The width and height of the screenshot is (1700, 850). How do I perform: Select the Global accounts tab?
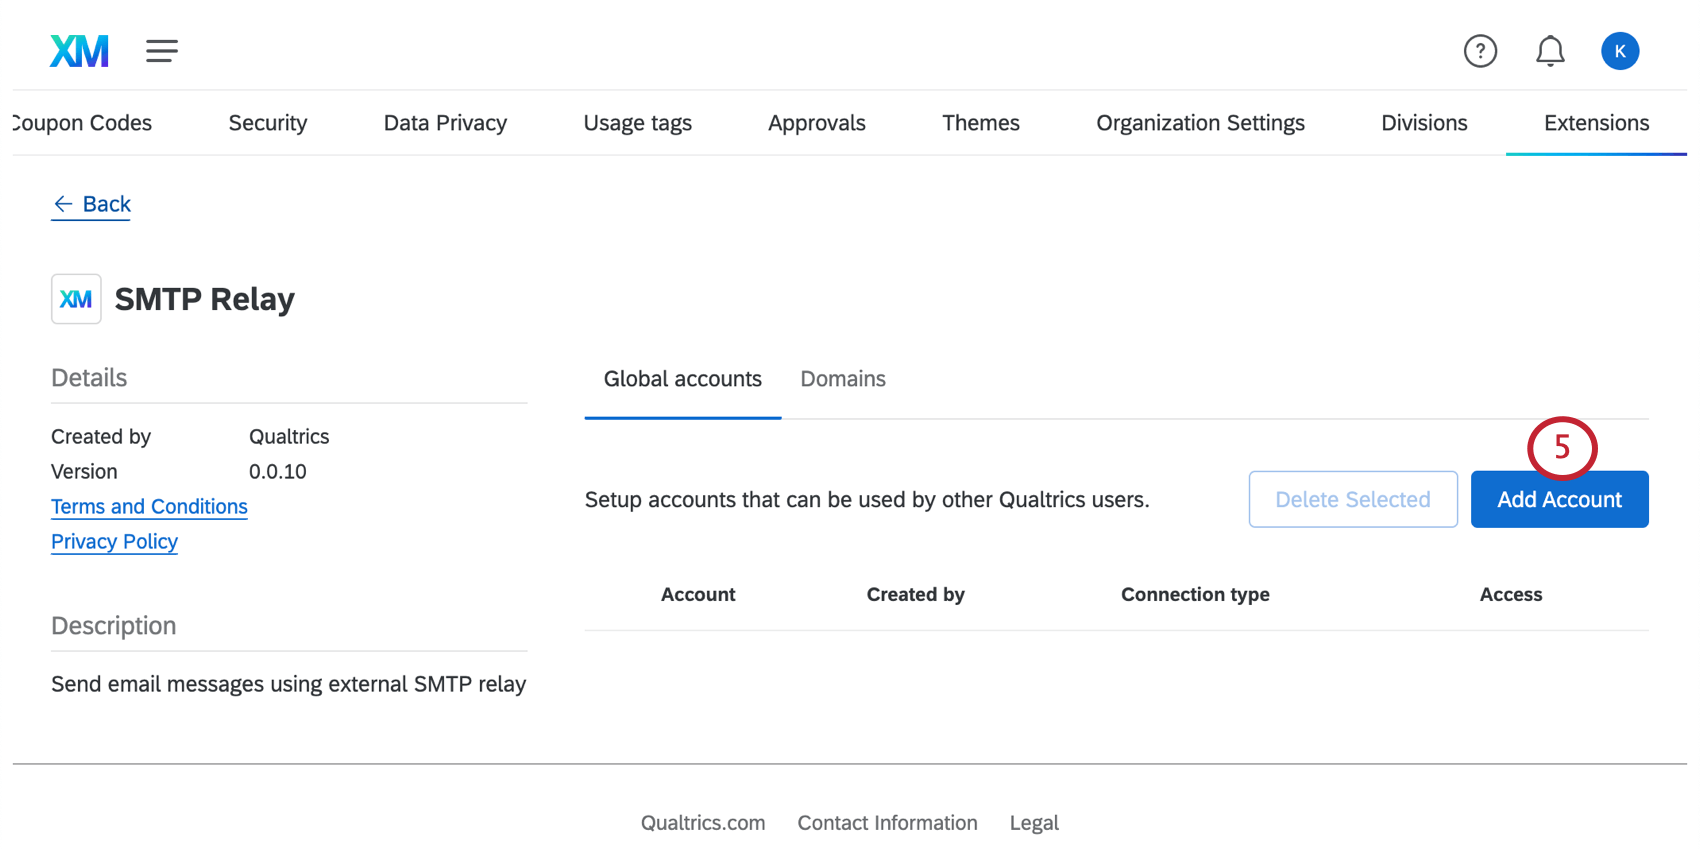pyautogui.click(x=682, y=379)
